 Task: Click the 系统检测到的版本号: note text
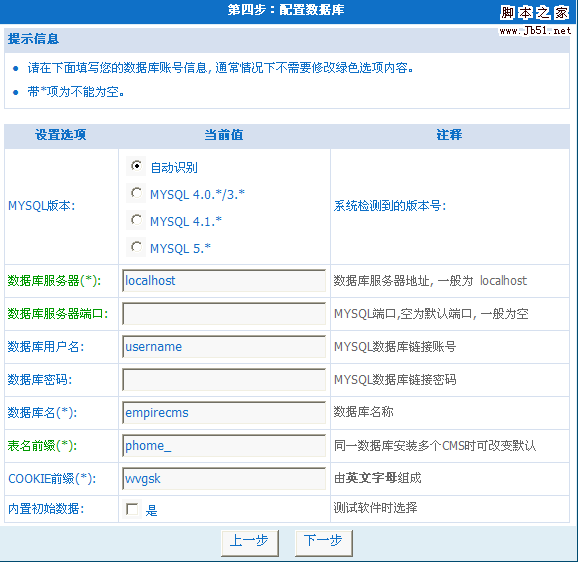pos(390,206)
